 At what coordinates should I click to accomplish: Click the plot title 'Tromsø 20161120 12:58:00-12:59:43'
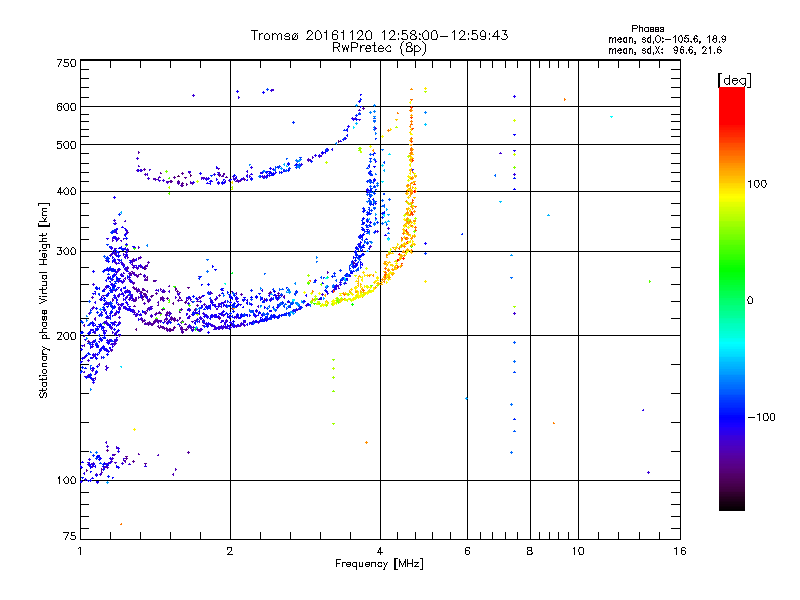click(x=379, y=35)
